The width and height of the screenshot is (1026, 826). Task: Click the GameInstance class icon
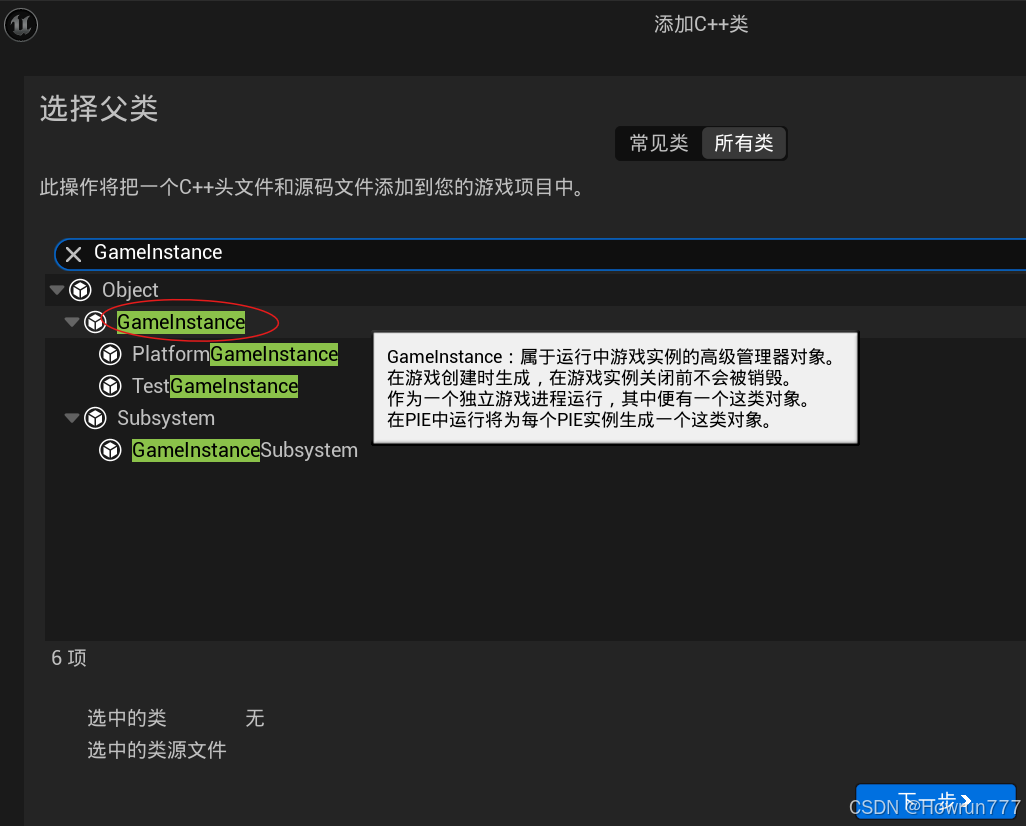click(x=96, y=321)
